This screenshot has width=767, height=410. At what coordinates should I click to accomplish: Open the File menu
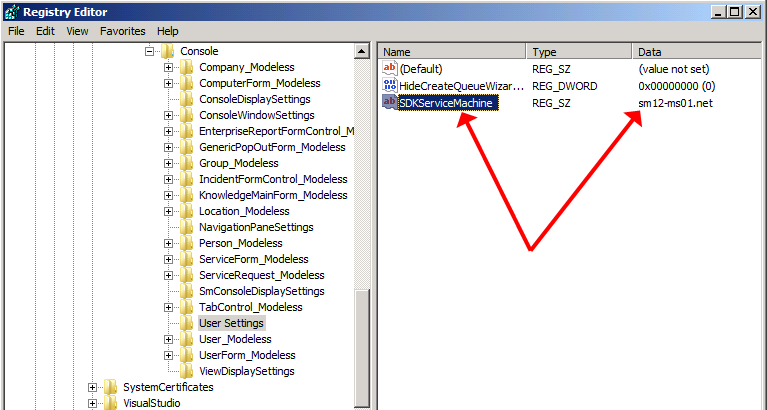tap(16, 31)
